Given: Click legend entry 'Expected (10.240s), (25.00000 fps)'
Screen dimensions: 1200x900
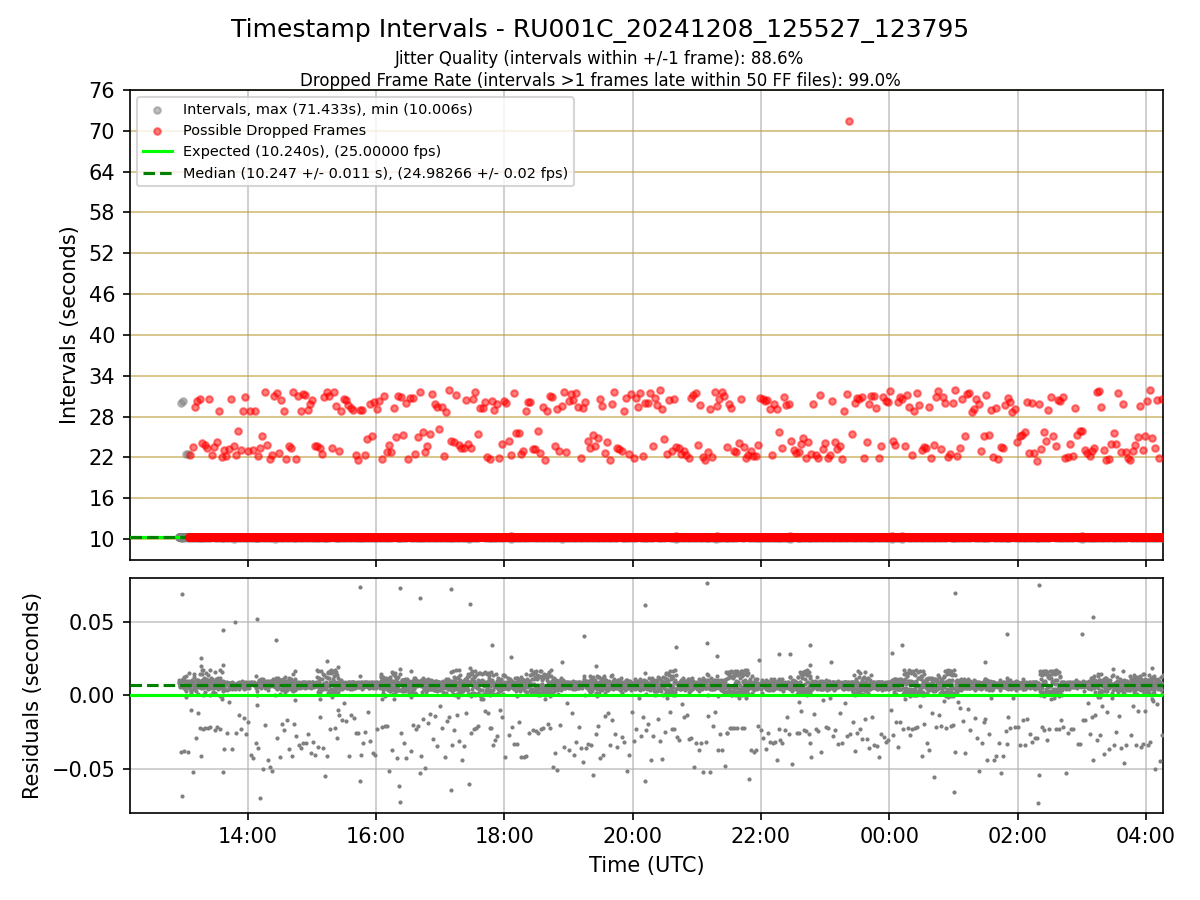Looking at the screenshot, I should (x=312, y=151).
